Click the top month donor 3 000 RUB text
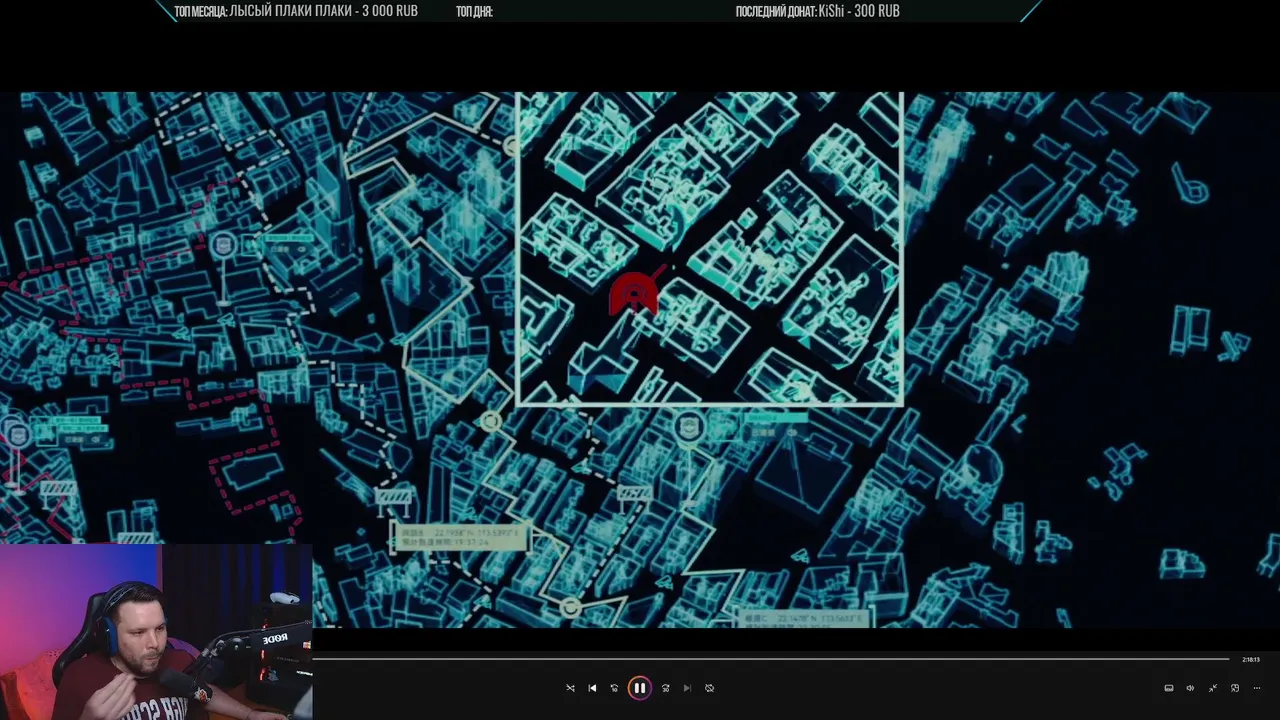1280x720 pixels. (x=324, y=11)
